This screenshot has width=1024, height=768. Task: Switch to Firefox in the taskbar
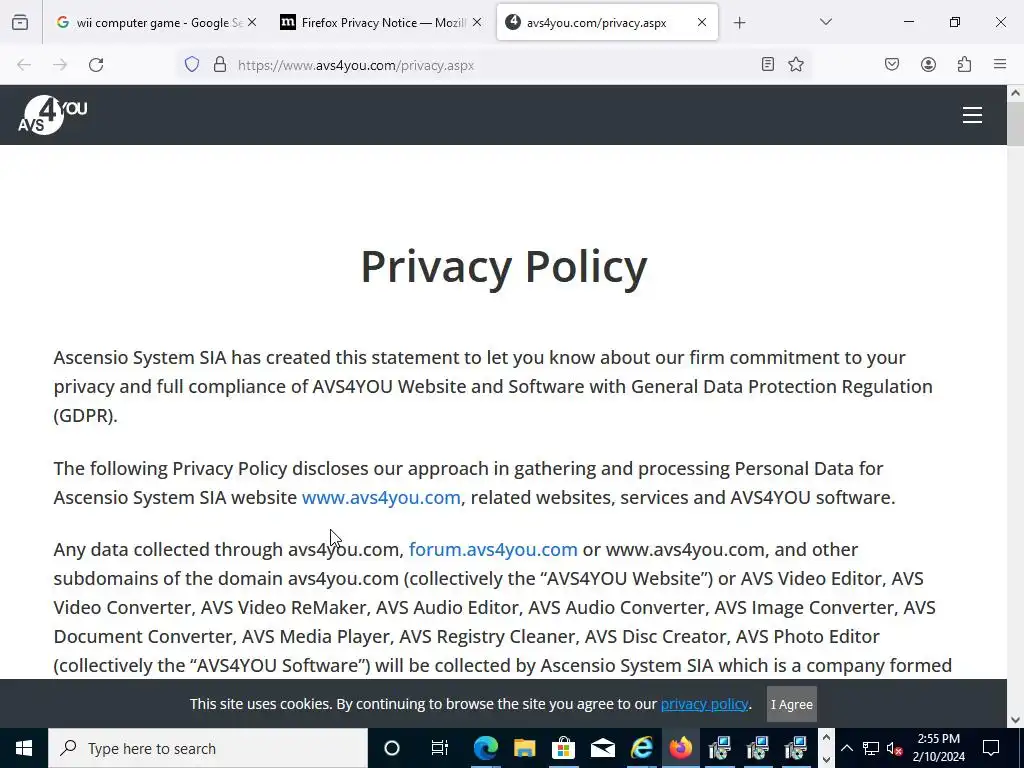[680, 748]
